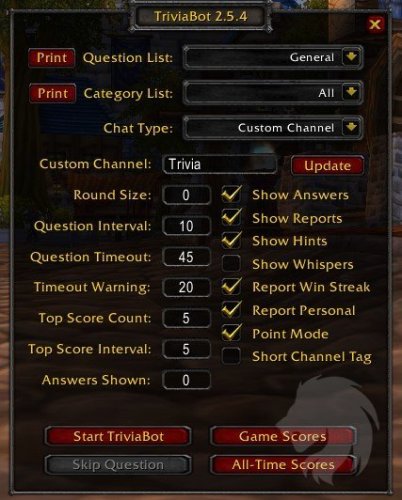Viewport: 402px width, 500px height.
Task: Click the Update channel button
Action: [x=327, y=165]
